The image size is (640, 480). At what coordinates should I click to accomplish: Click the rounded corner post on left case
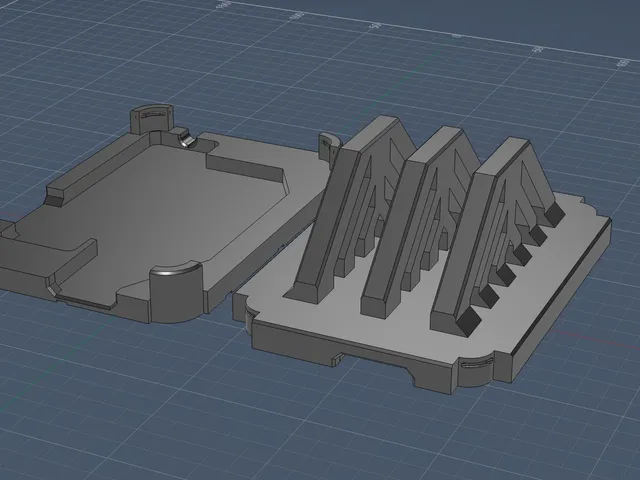[176, 292]
